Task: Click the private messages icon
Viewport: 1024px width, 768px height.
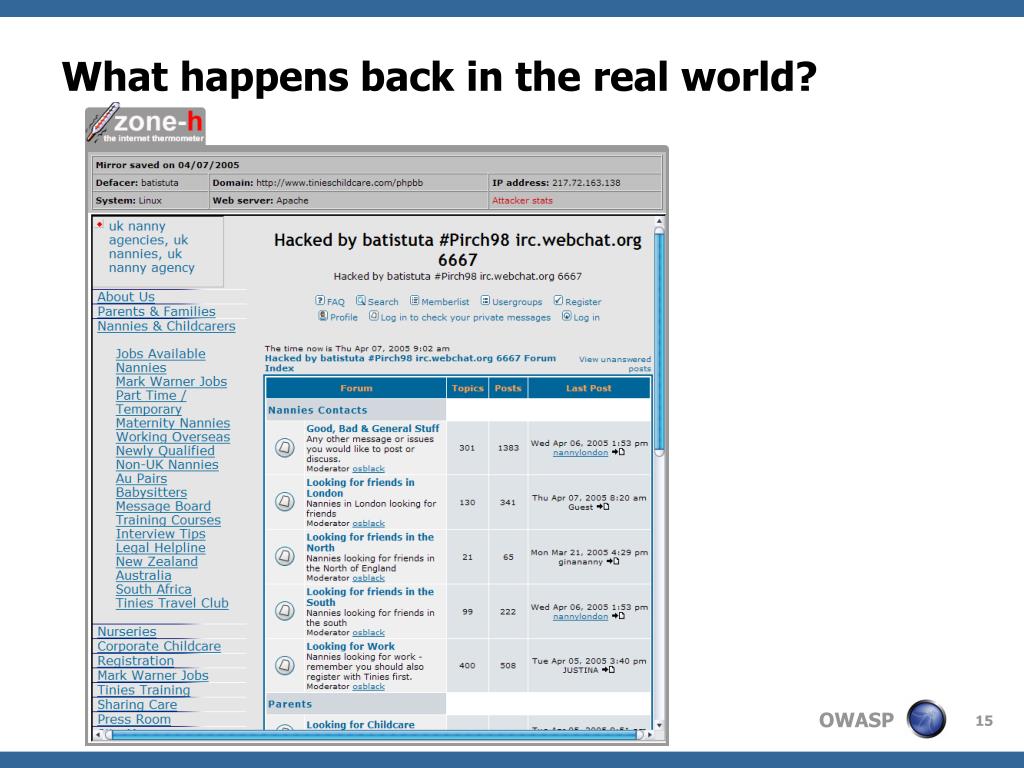Action: point(374,316)
